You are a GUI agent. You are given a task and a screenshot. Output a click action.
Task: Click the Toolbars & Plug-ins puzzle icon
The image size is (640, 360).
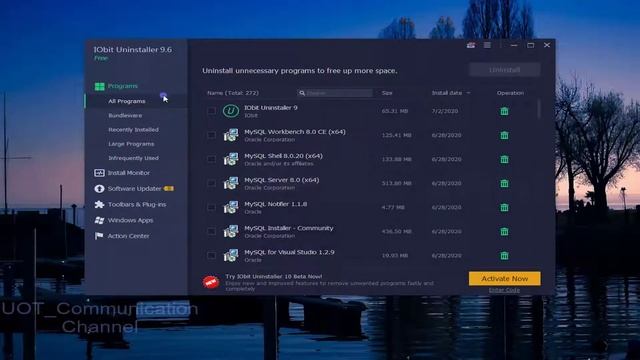99,204
